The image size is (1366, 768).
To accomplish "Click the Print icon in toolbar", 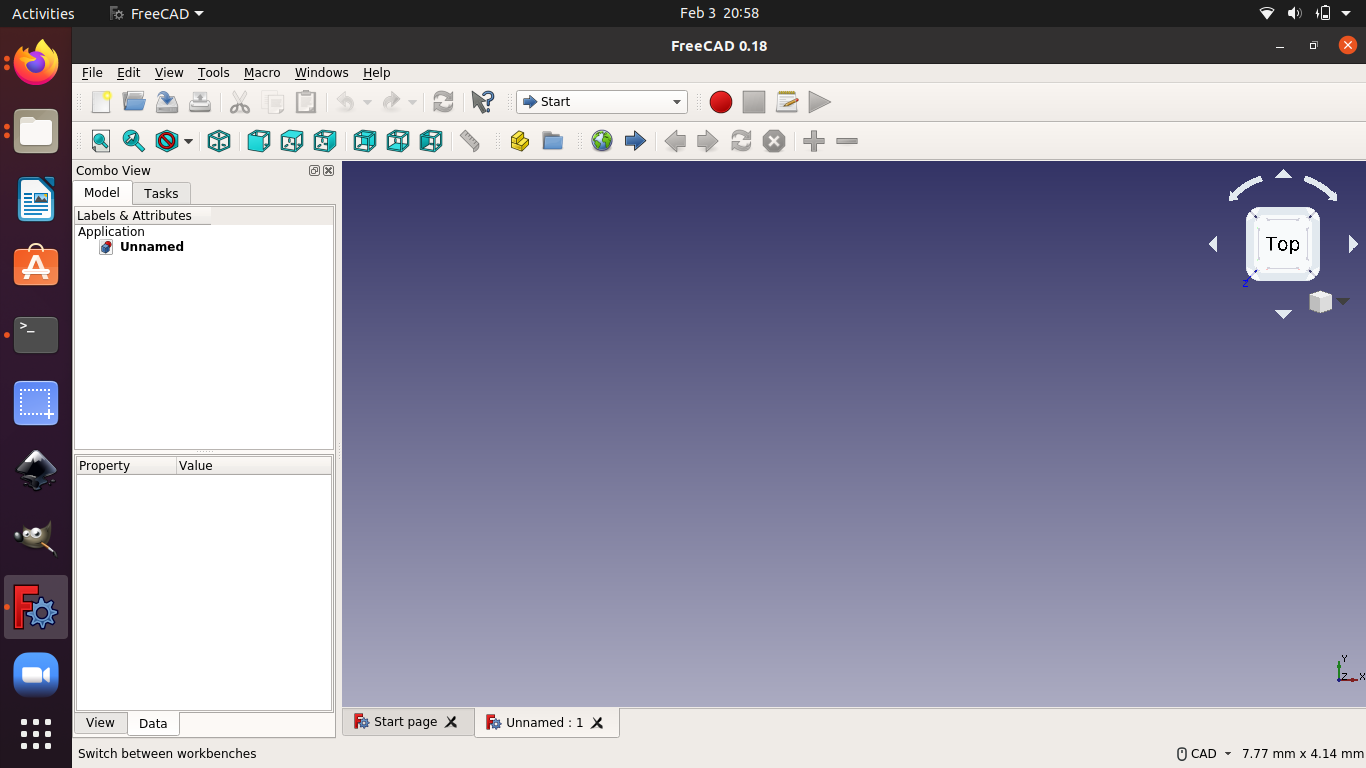I will (200, 102).
